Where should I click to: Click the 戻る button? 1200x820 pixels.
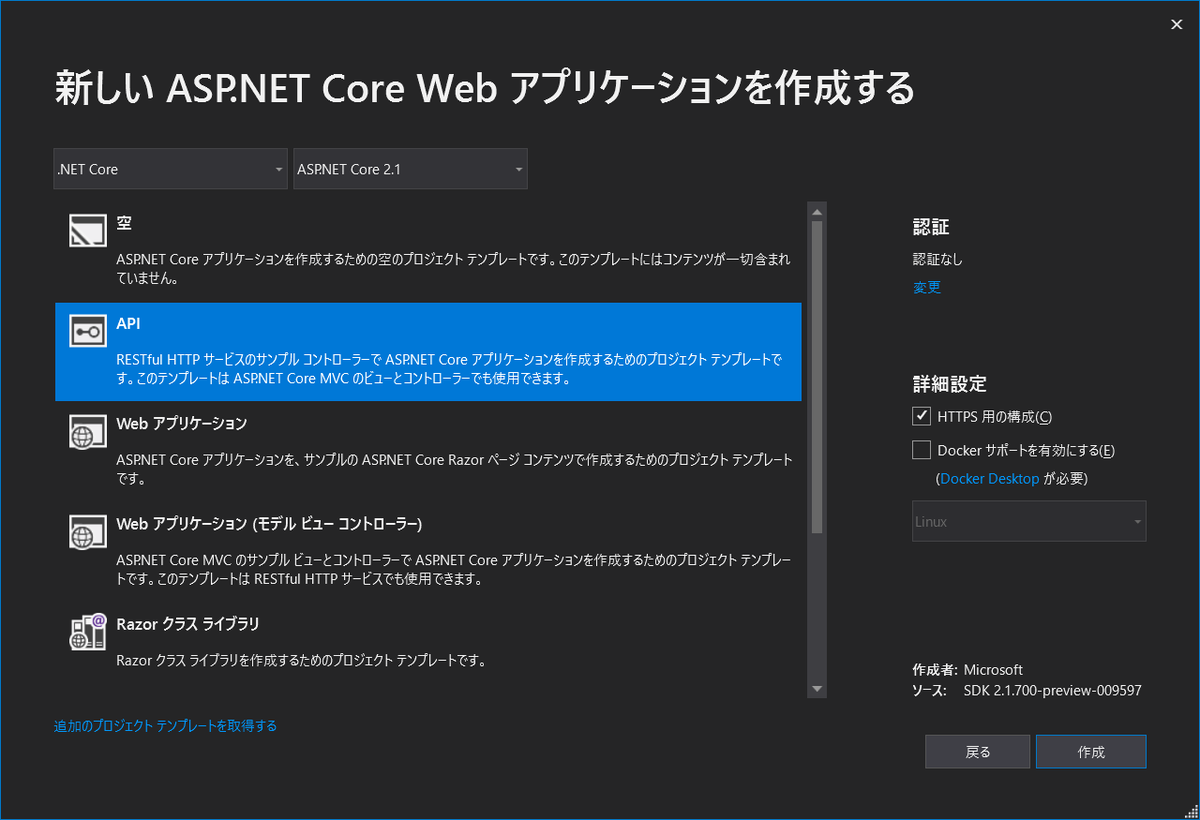click(977, 752)
